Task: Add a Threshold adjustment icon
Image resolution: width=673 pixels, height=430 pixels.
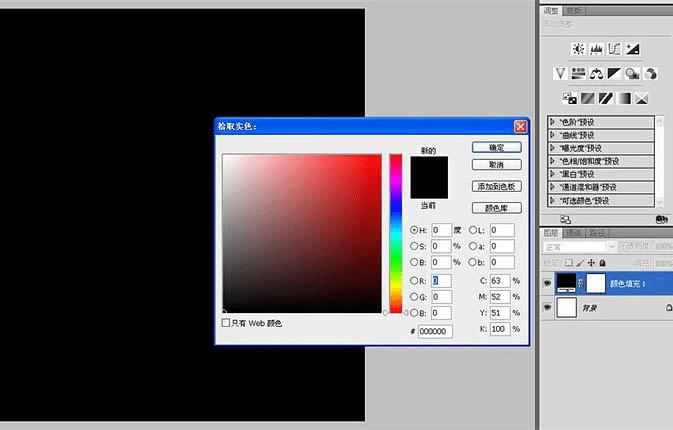Action: tap(606, 98)
